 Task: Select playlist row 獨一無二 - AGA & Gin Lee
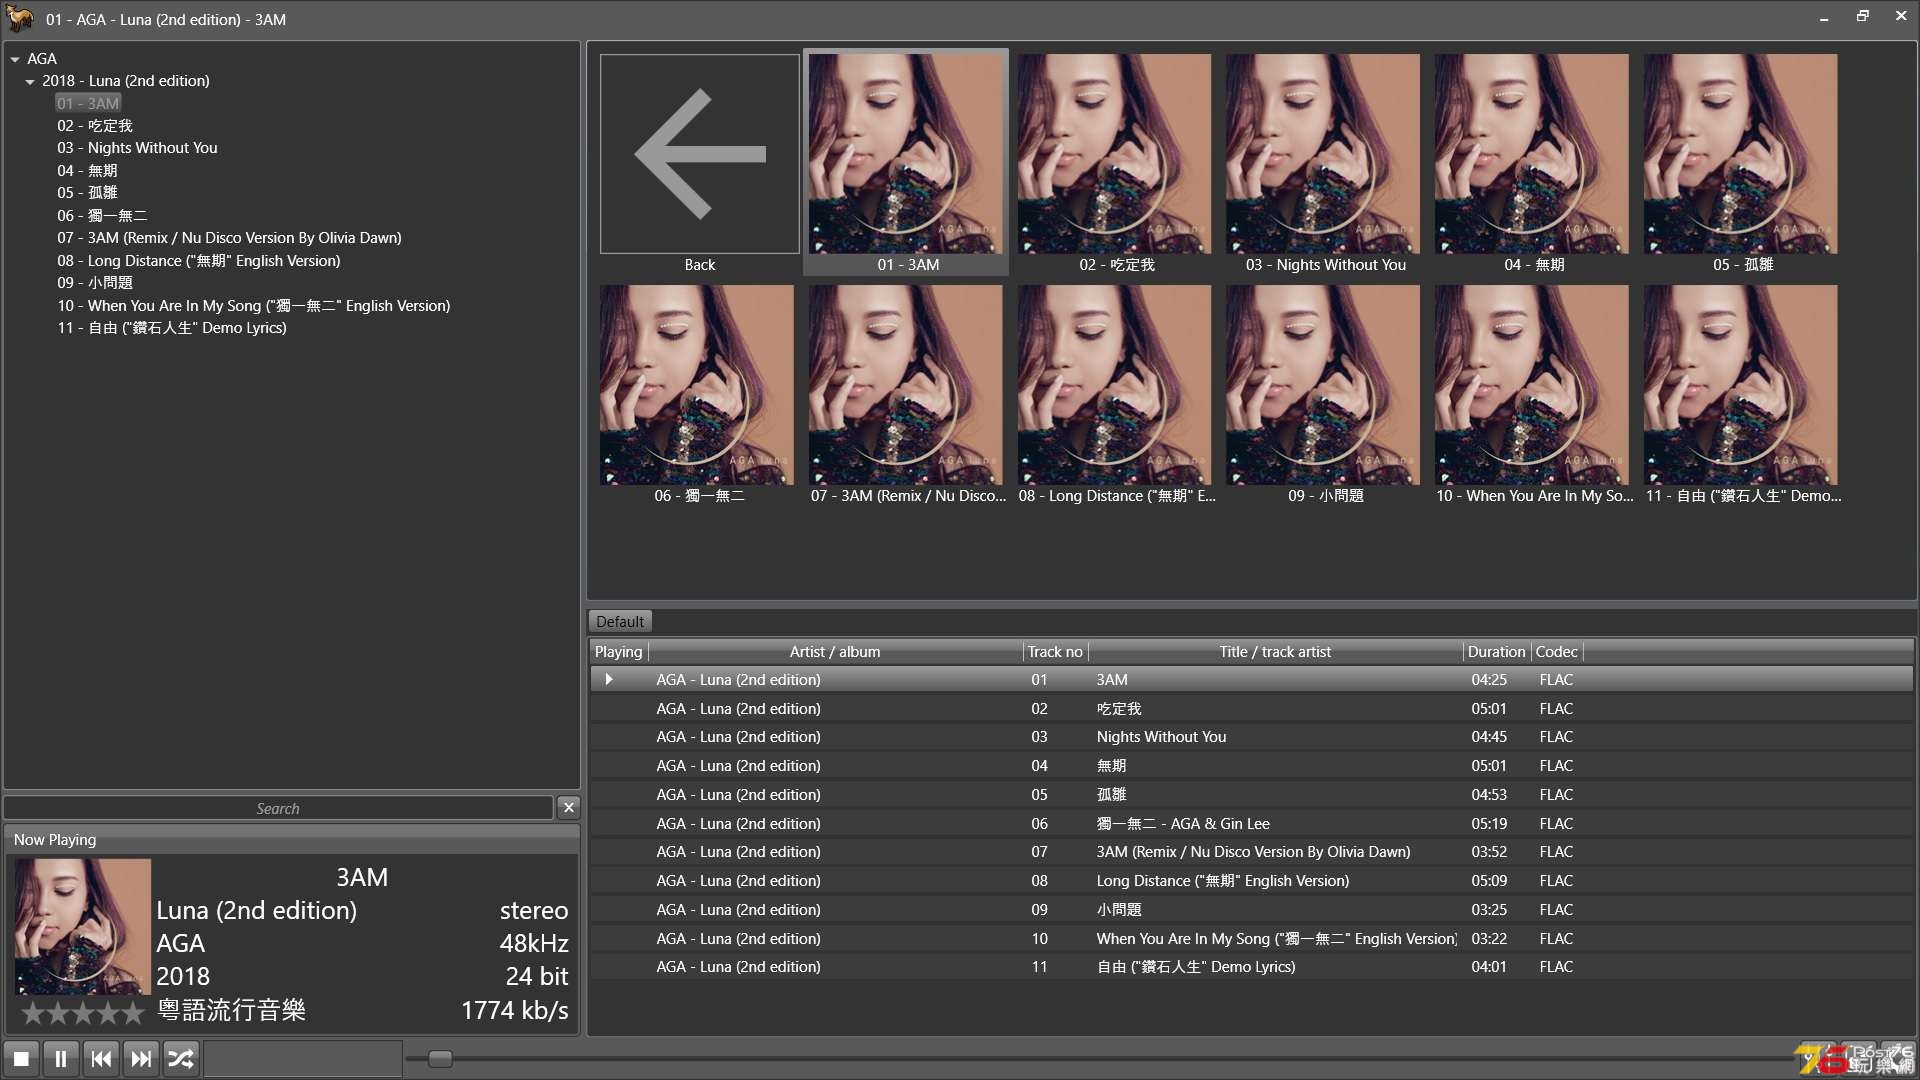1251,824
